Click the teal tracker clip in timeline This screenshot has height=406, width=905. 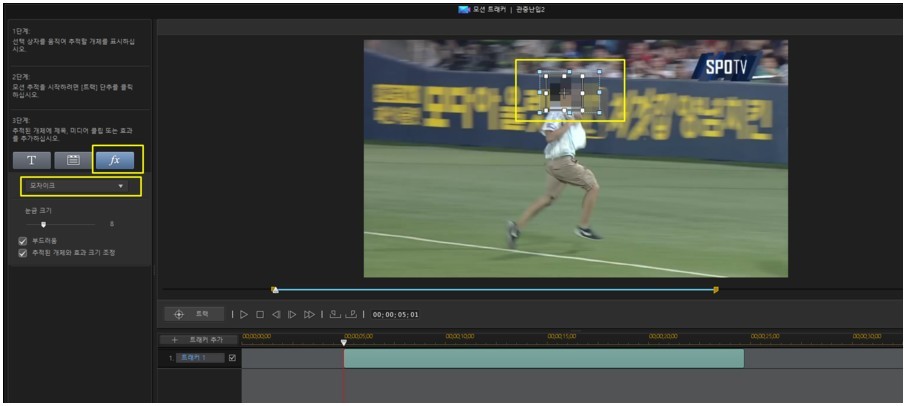click(543, 358)
